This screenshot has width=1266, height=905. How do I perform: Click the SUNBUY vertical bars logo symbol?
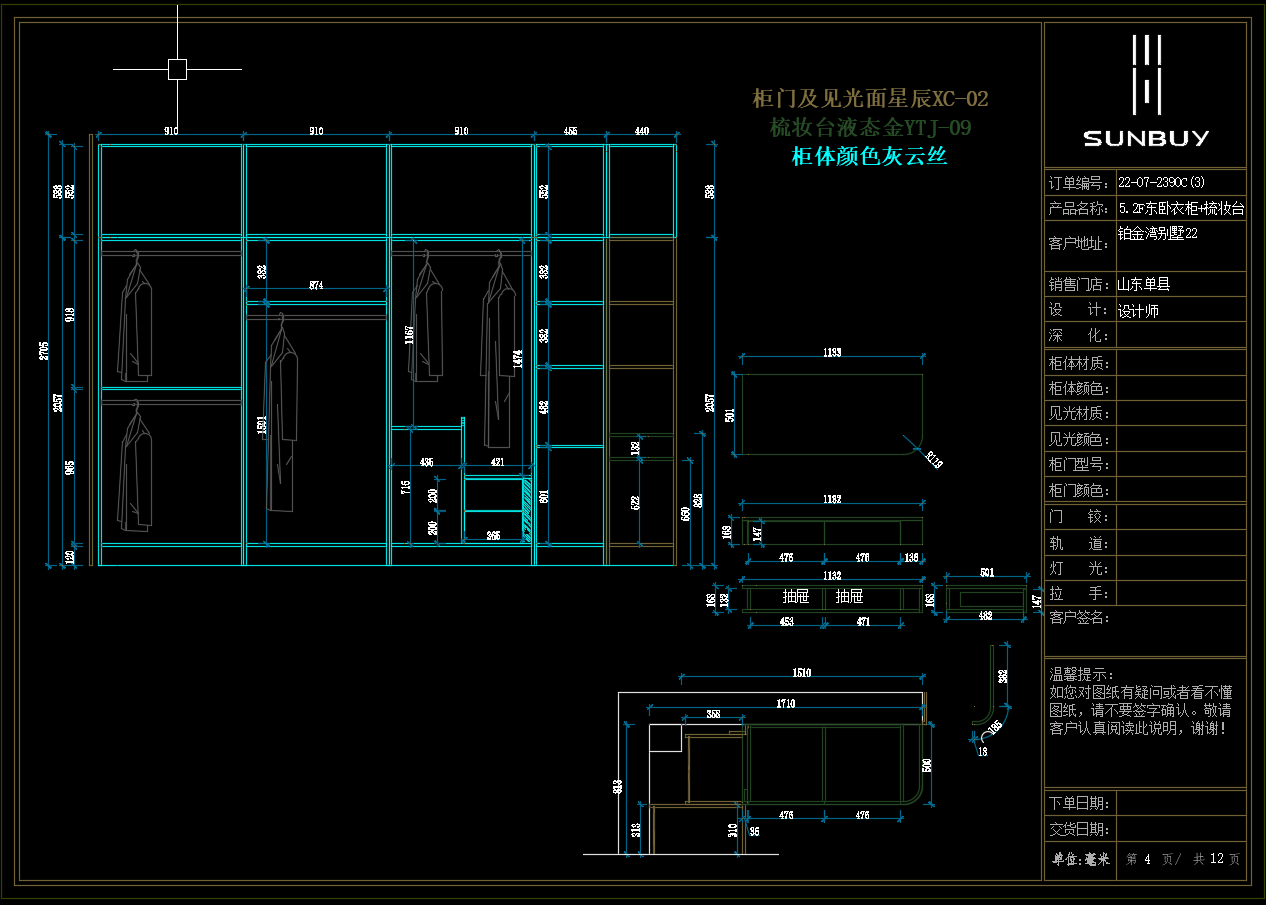(1146, 73)
